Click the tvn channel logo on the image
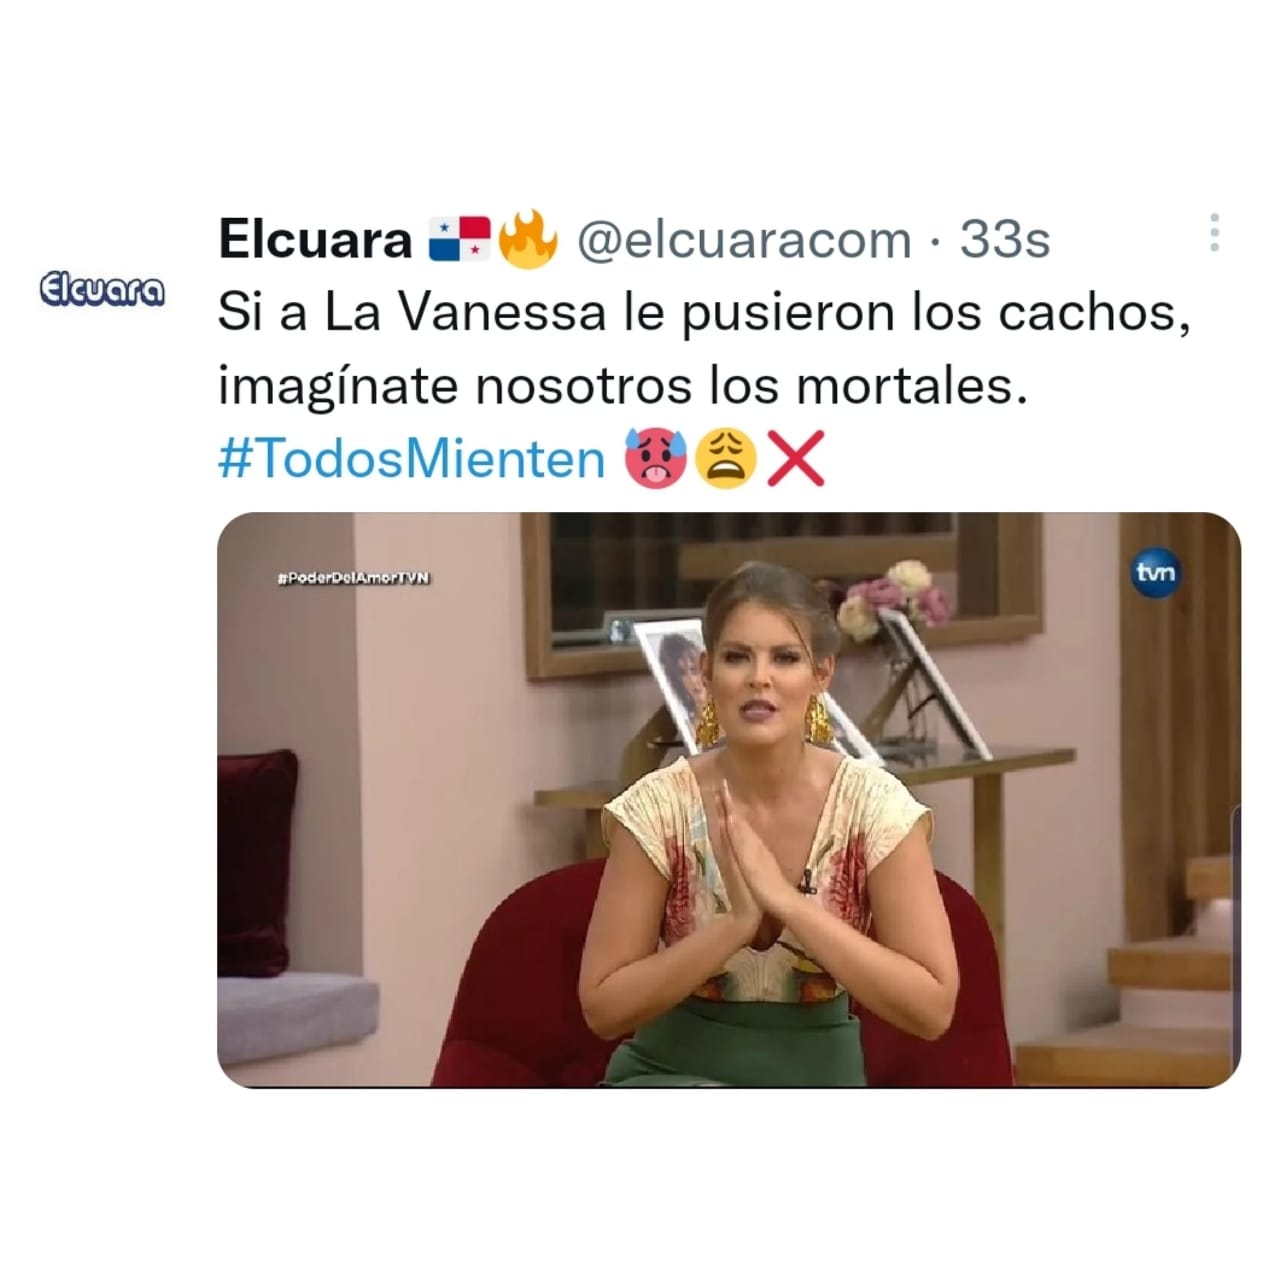Viewport: 1280px width, 1280px height. point(1156,572)
